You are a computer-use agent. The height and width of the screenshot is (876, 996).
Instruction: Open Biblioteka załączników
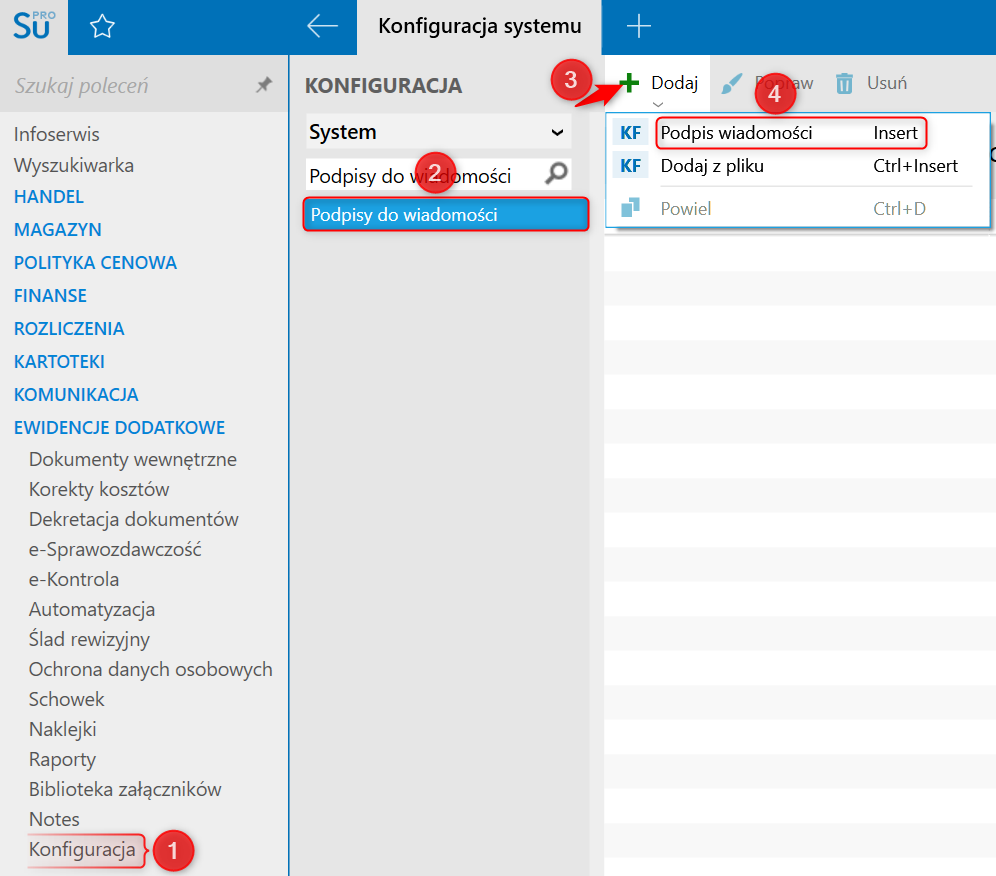click(x=125, y=790)
